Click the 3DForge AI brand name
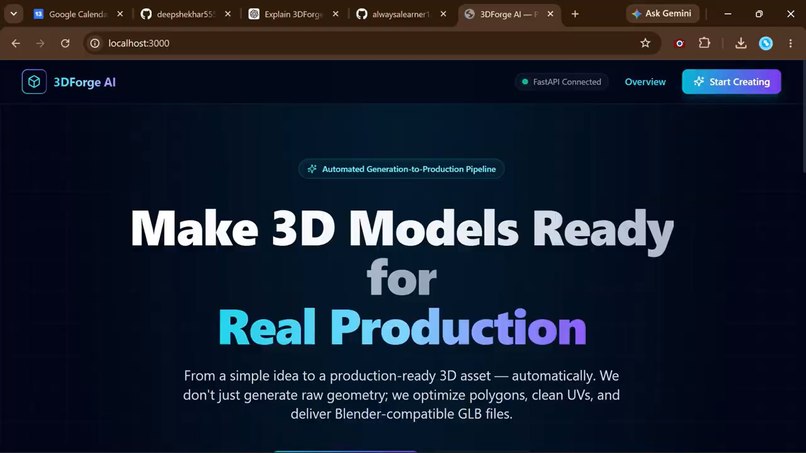Image resolution: width=806 pixels, height=453 pixels. tap(85, 82)
